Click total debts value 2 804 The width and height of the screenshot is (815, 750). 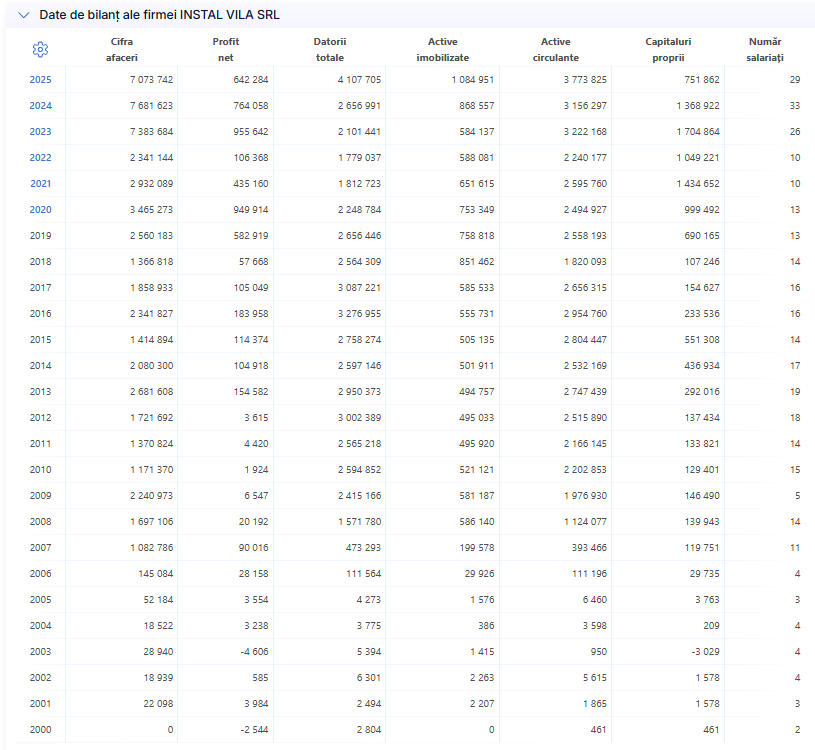pos(369,729)
